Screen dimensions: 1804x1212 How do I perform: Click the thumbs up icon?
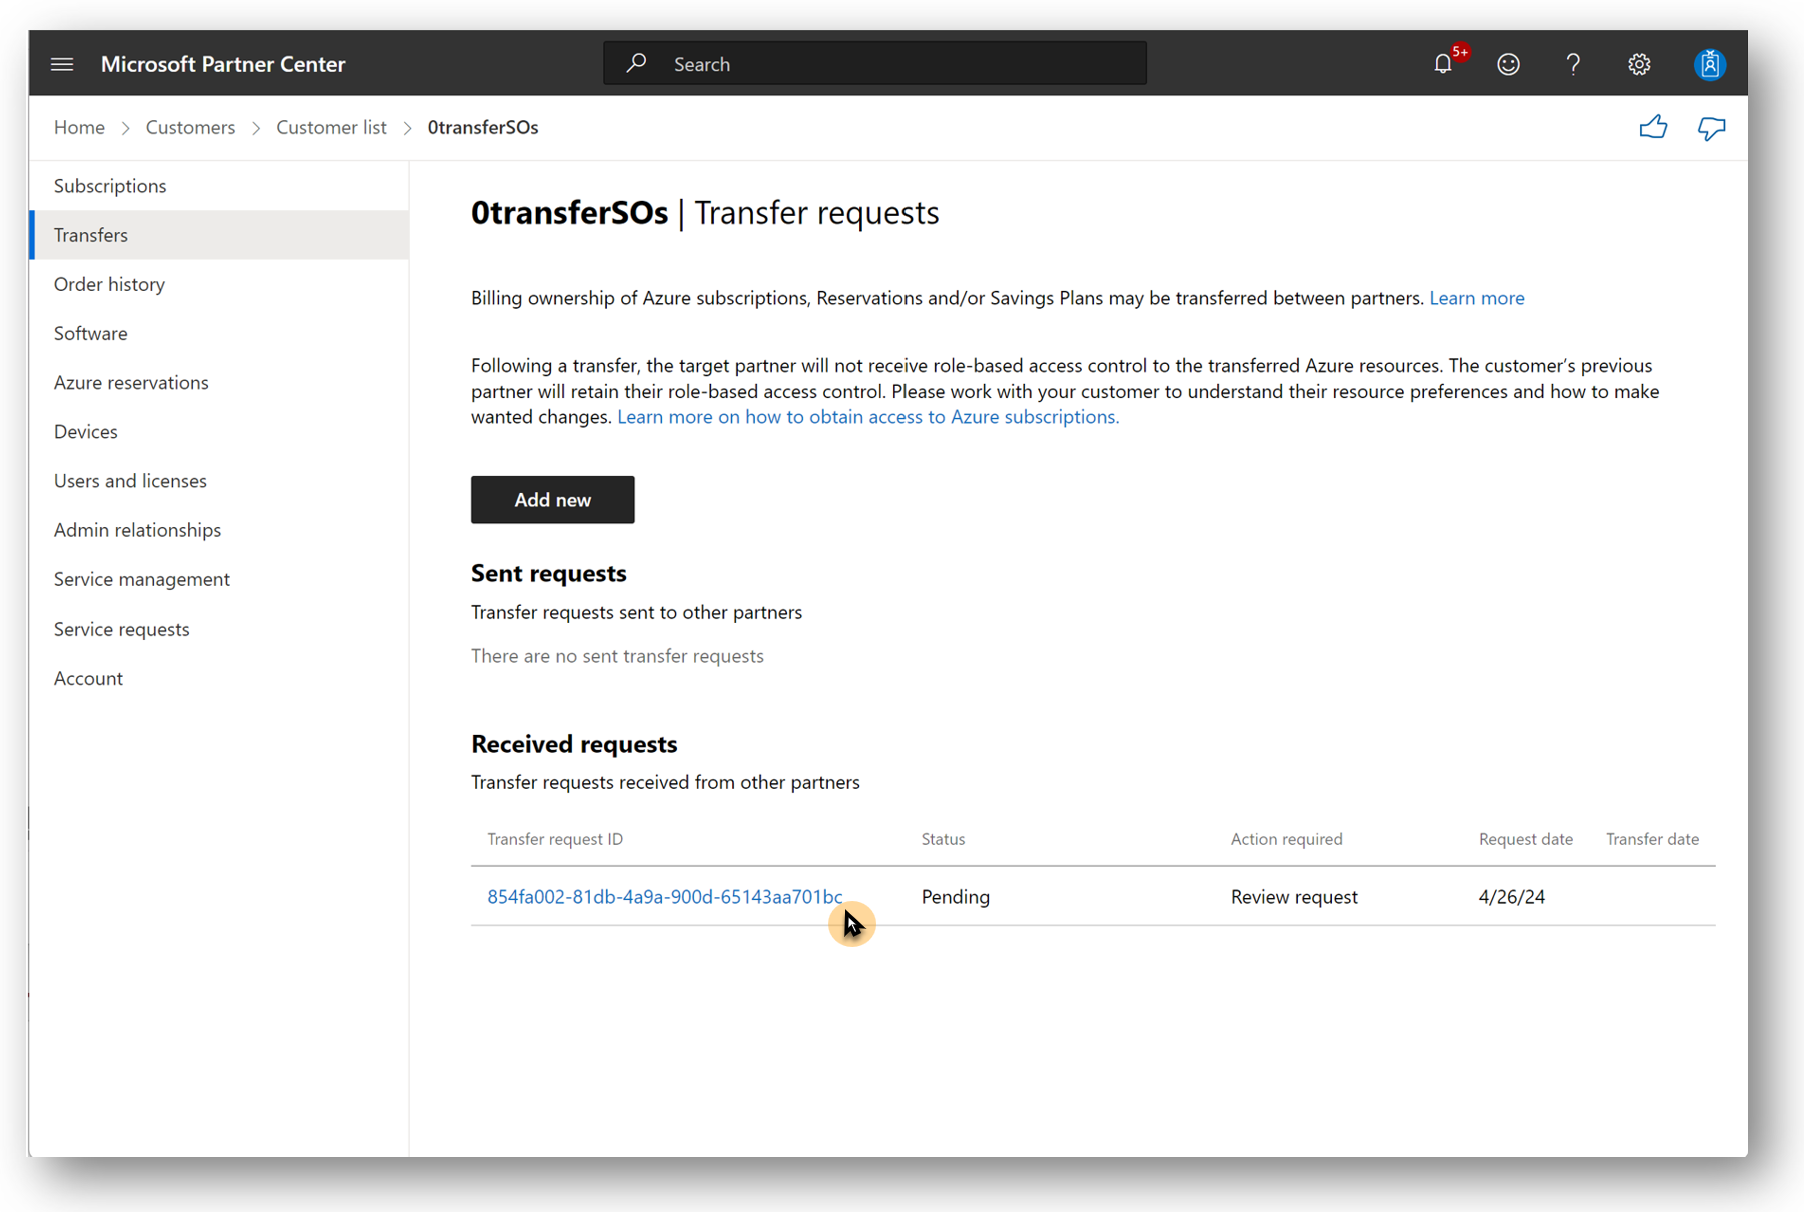pos(1653,127)
